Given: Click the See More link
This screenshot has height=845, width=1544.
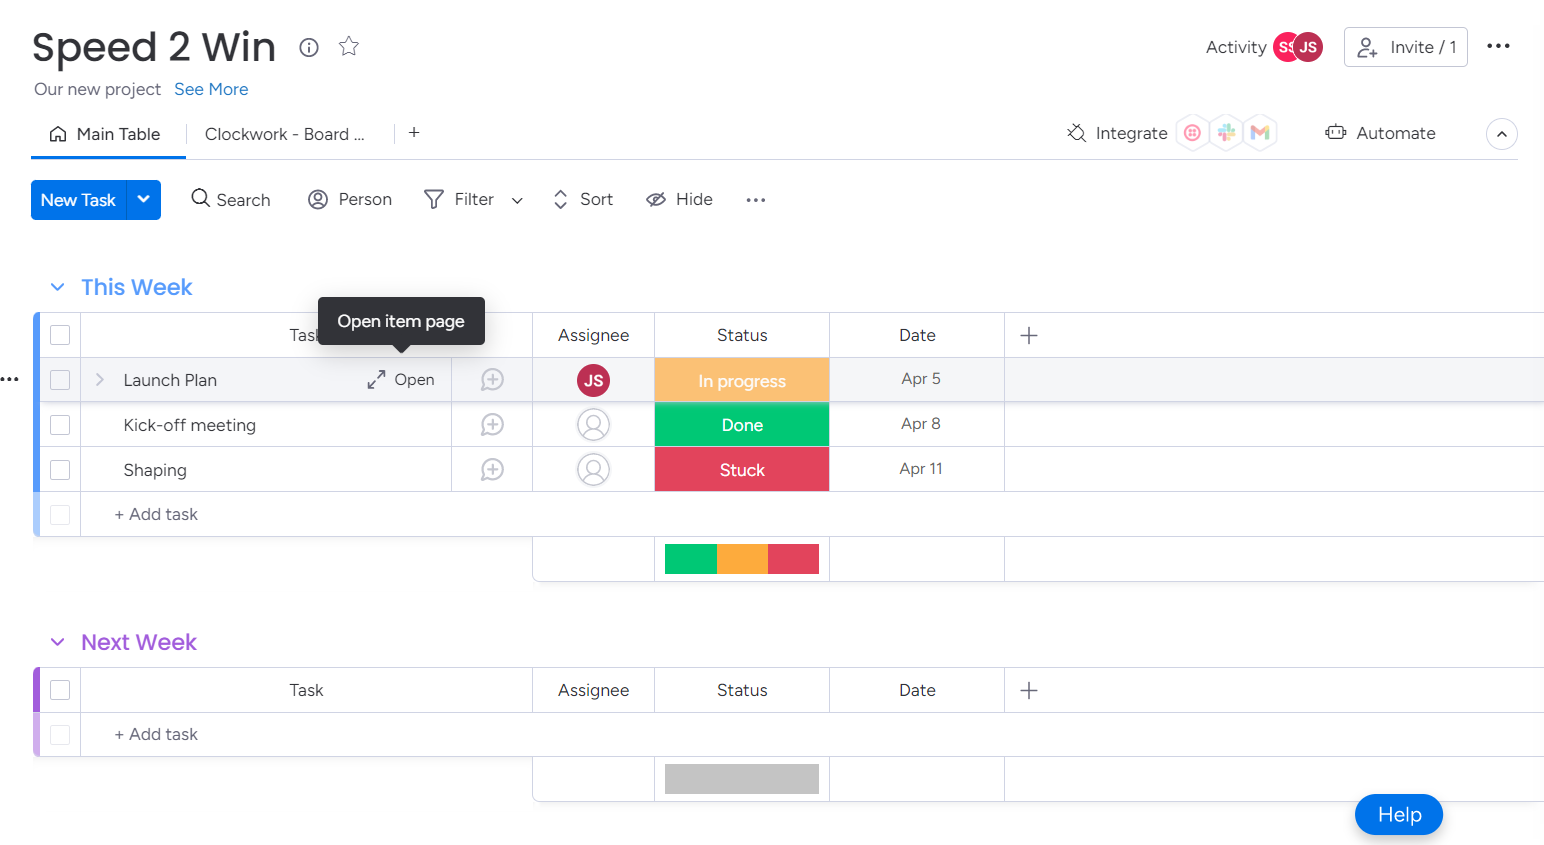Looking at the screenshot, I should [x=211, y=89].
